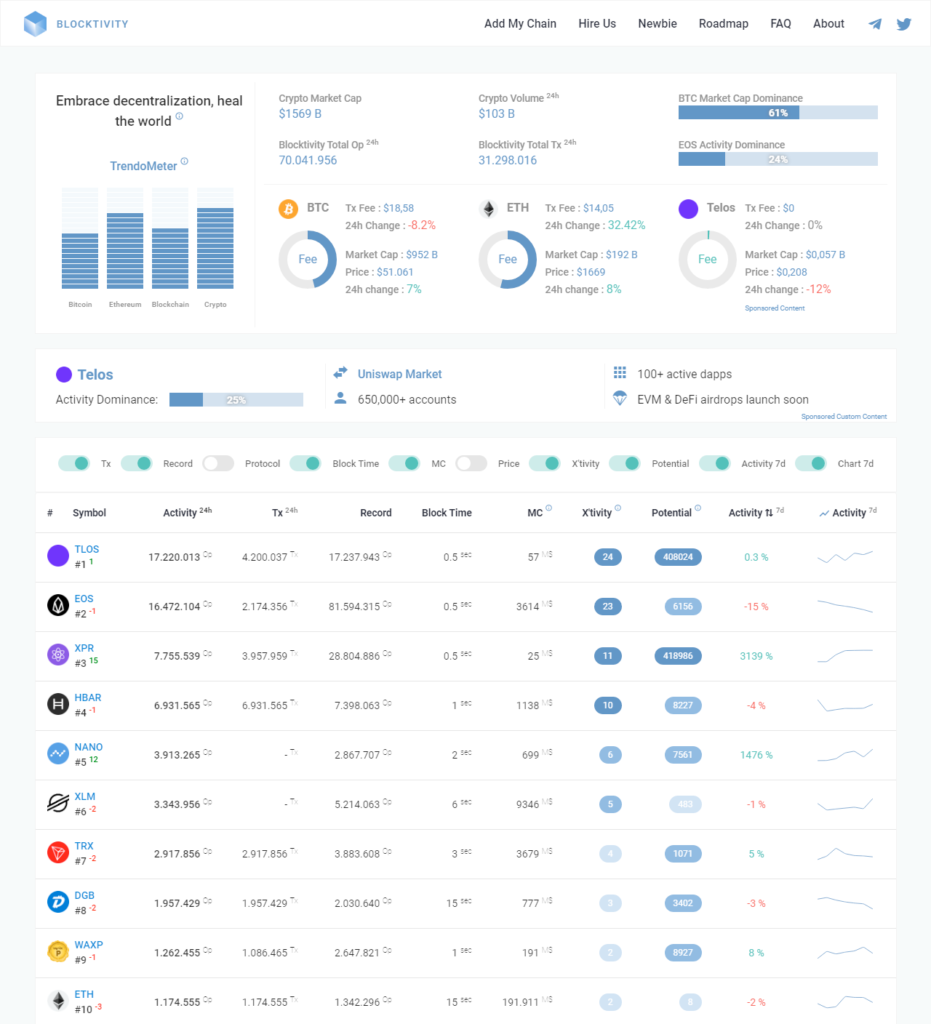Toggle the MC column switch
Screen dimensions: 931x1024
click(x=404, y=463)
